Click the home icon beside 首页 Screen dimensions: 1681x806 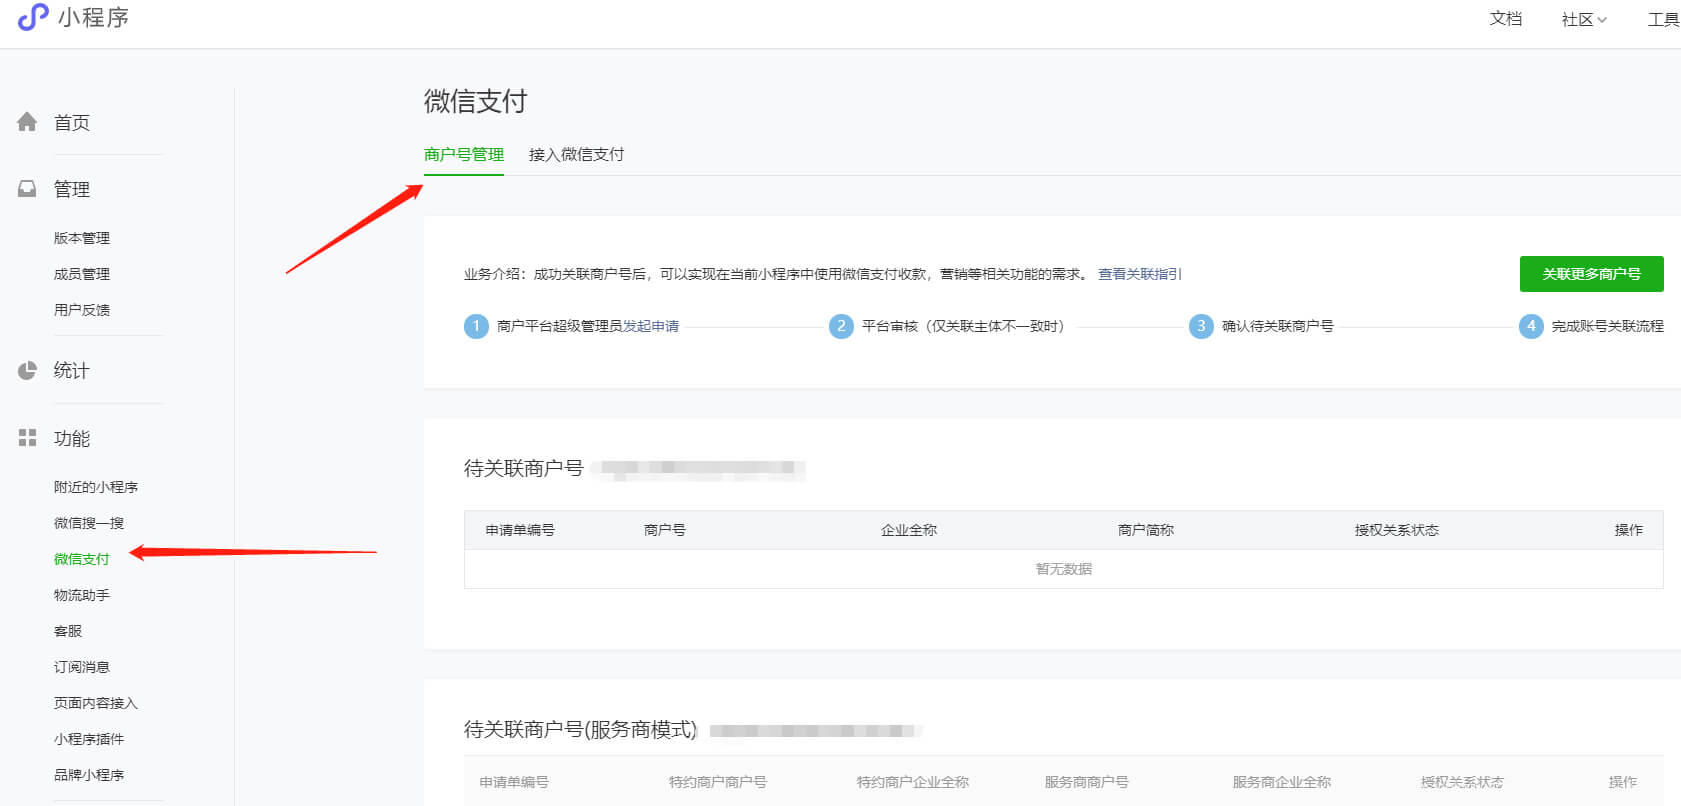(27, 122)
